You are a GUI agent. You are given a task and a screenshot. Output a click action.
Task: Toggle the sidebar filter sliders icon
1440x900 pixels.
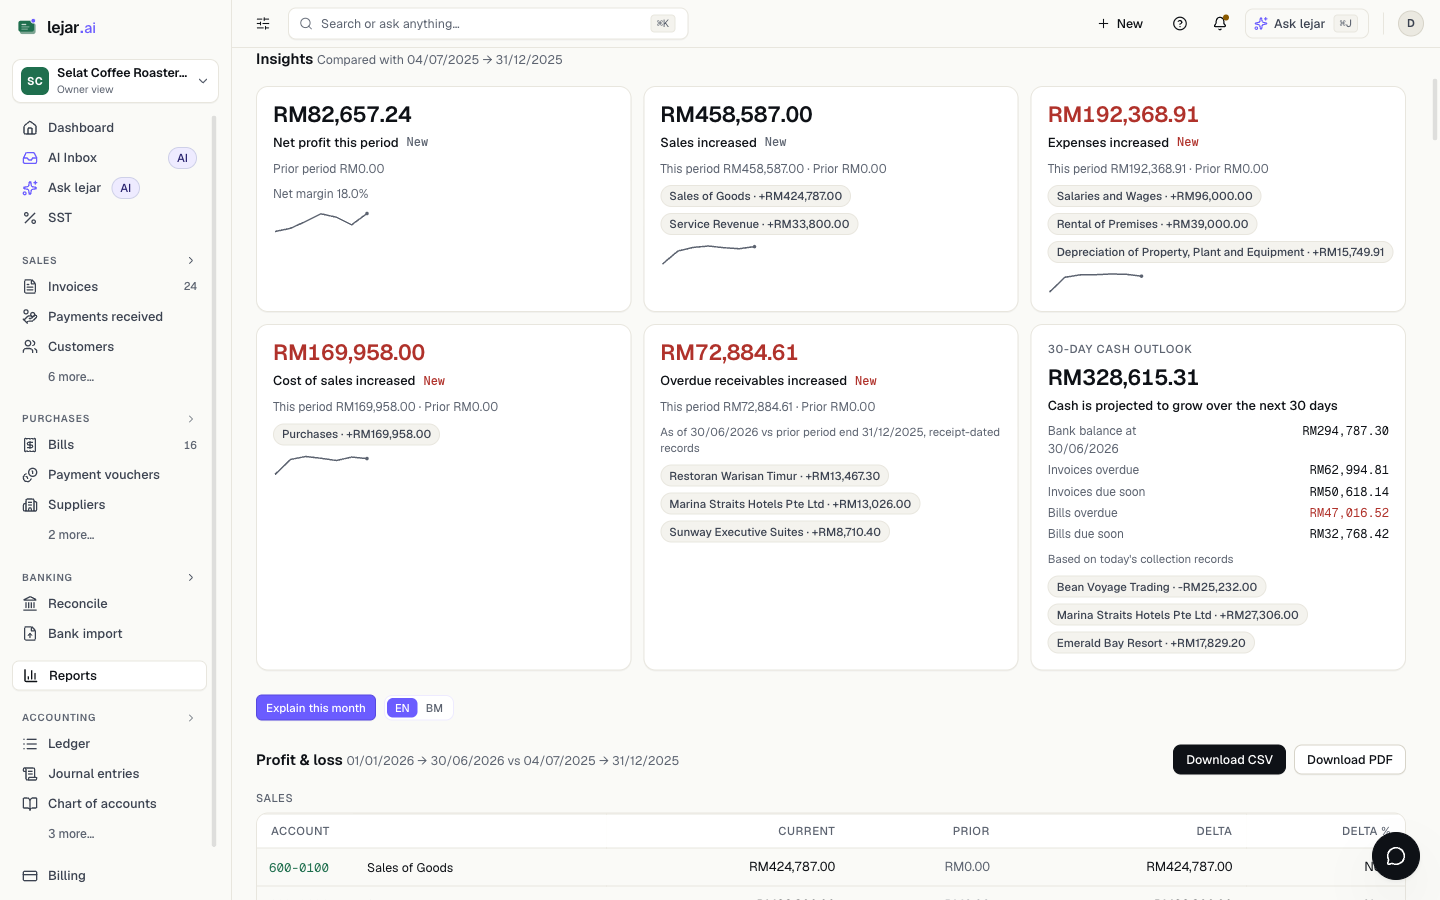[x=263, y=23]
